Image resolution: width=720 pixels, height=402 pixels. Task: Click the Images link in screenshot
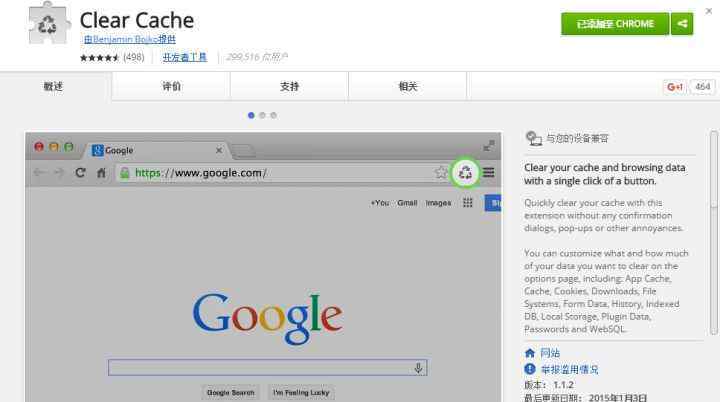438,203
